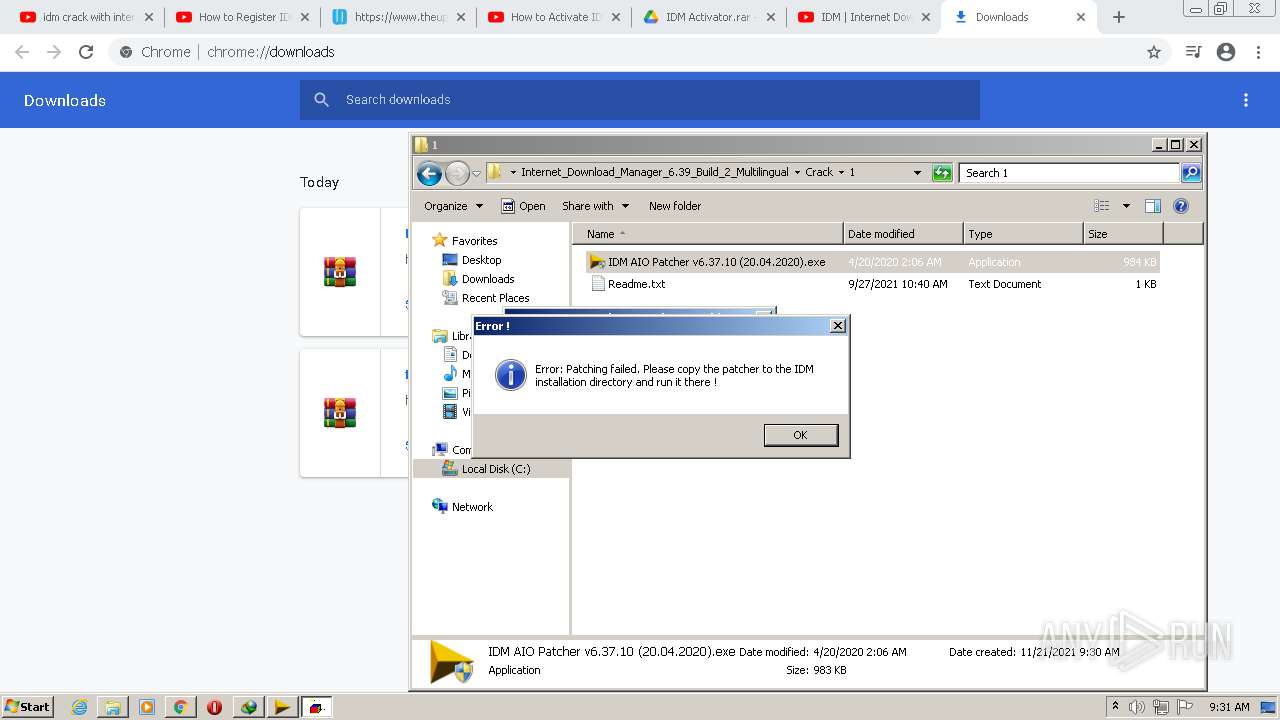The width and height of the screenshot is (1280, 720).
Task: Close the Error dialog with X
Action: pyautogui.click(x=838, y=326)
